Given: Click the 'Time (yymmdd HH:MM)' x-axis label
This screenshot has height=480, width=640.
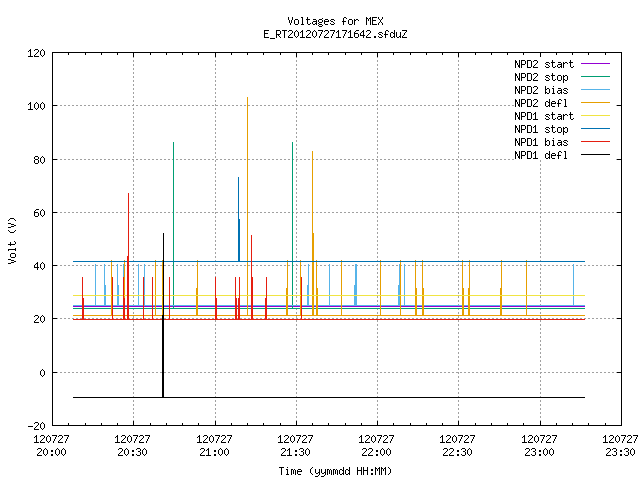Looking at the screenshot, I should pos(335,471).
